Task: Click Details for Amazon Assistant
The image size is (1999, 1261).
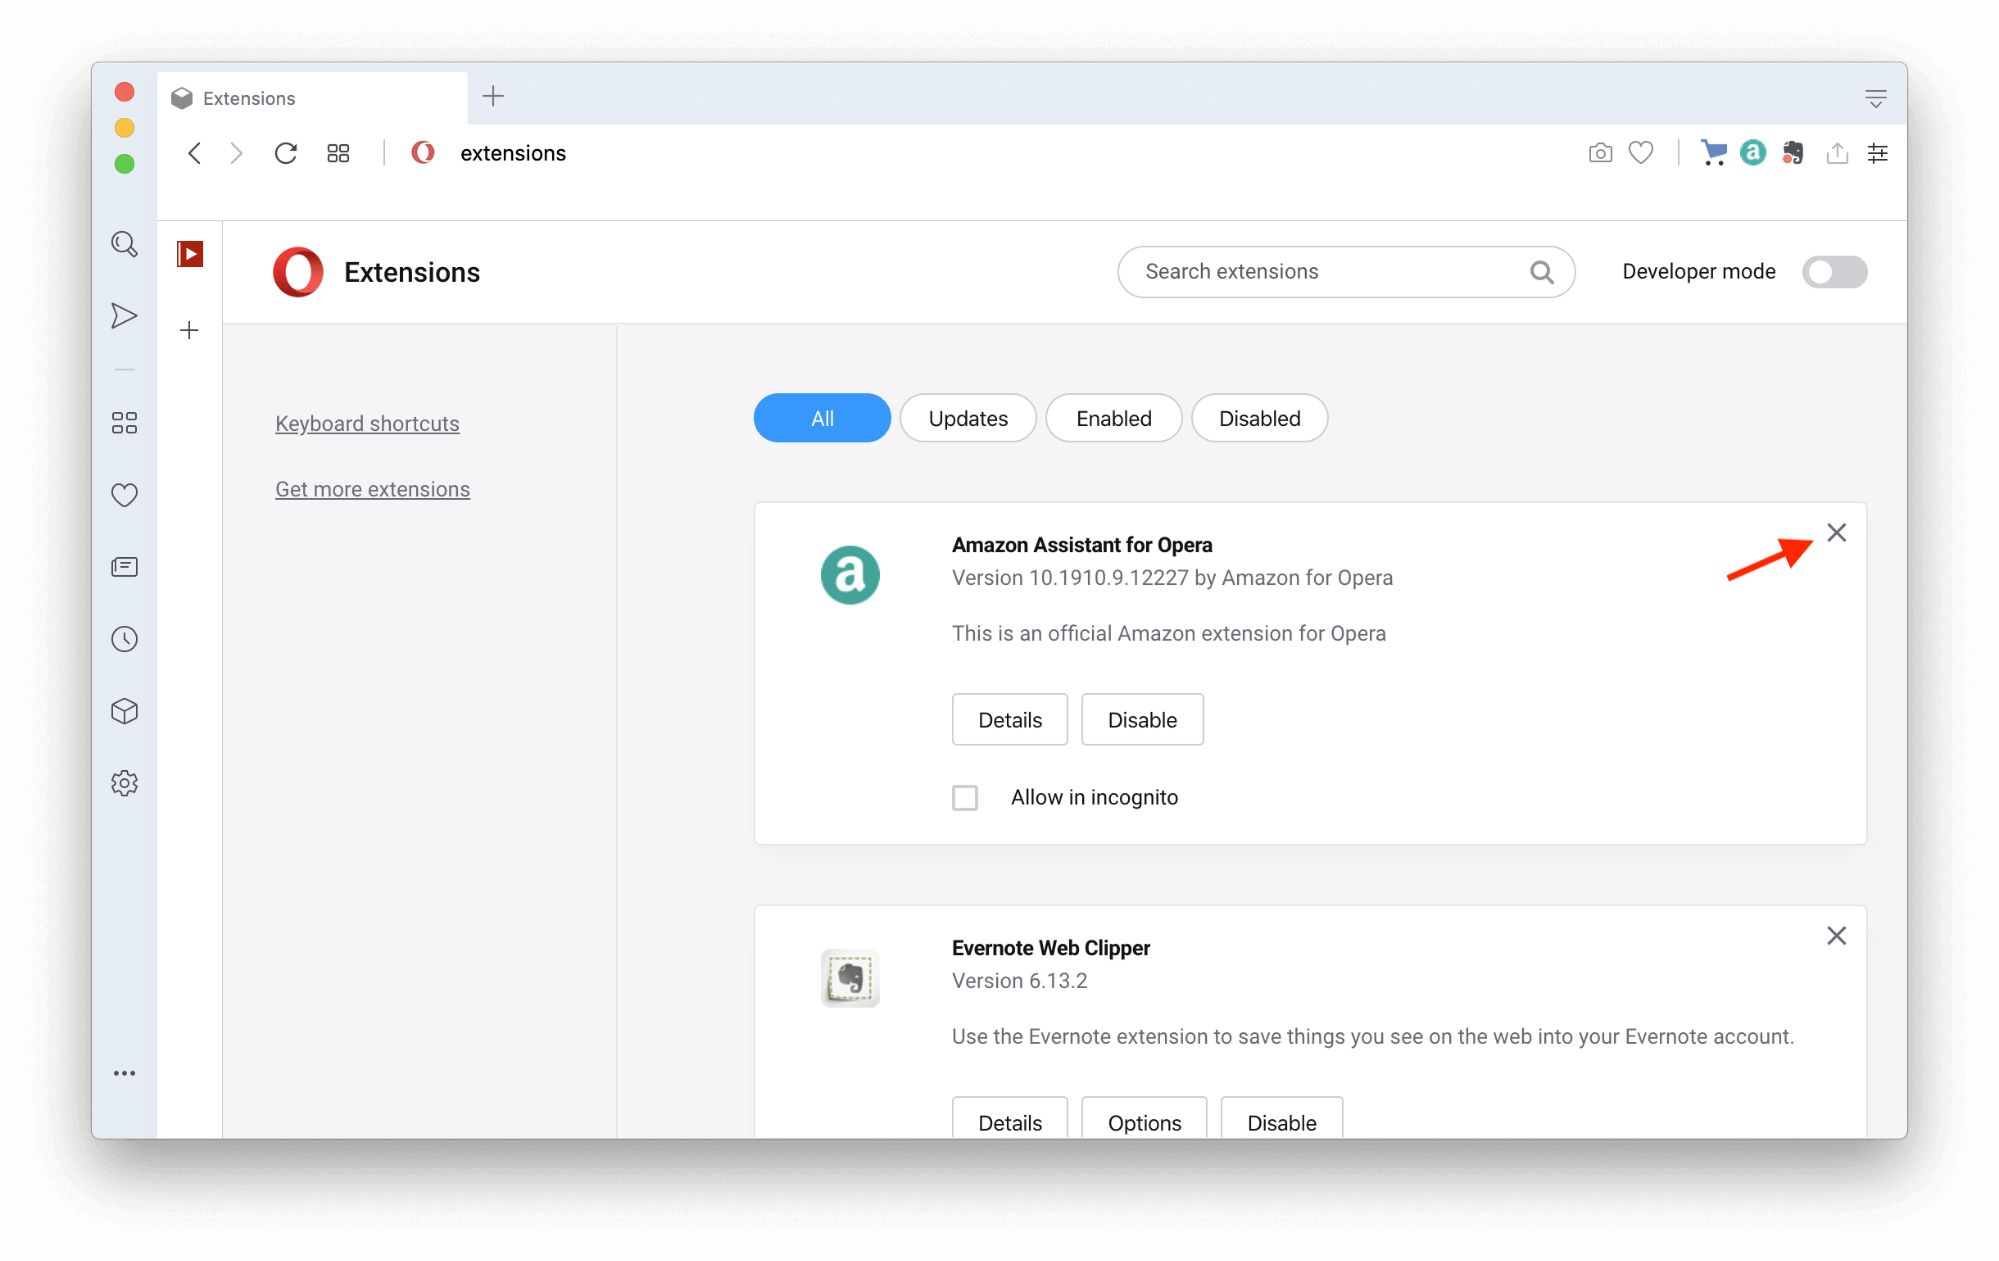Action: (x=1008, y=719)
